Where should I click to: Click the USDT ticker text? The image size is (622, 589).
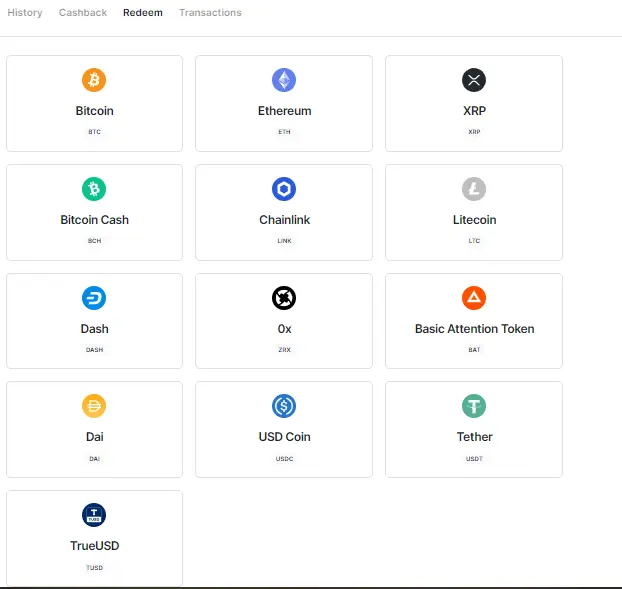pos(474,459)
